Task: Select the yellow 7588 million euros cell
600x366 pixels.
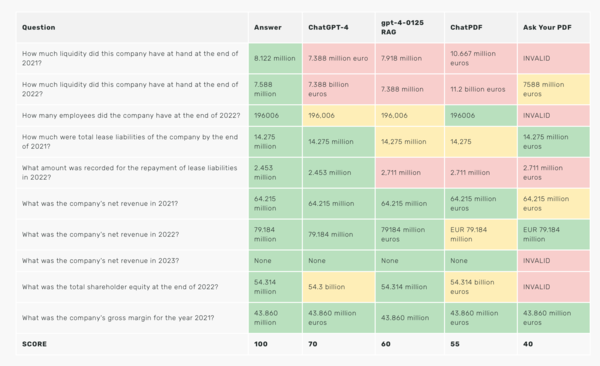Action: [554, 89]
